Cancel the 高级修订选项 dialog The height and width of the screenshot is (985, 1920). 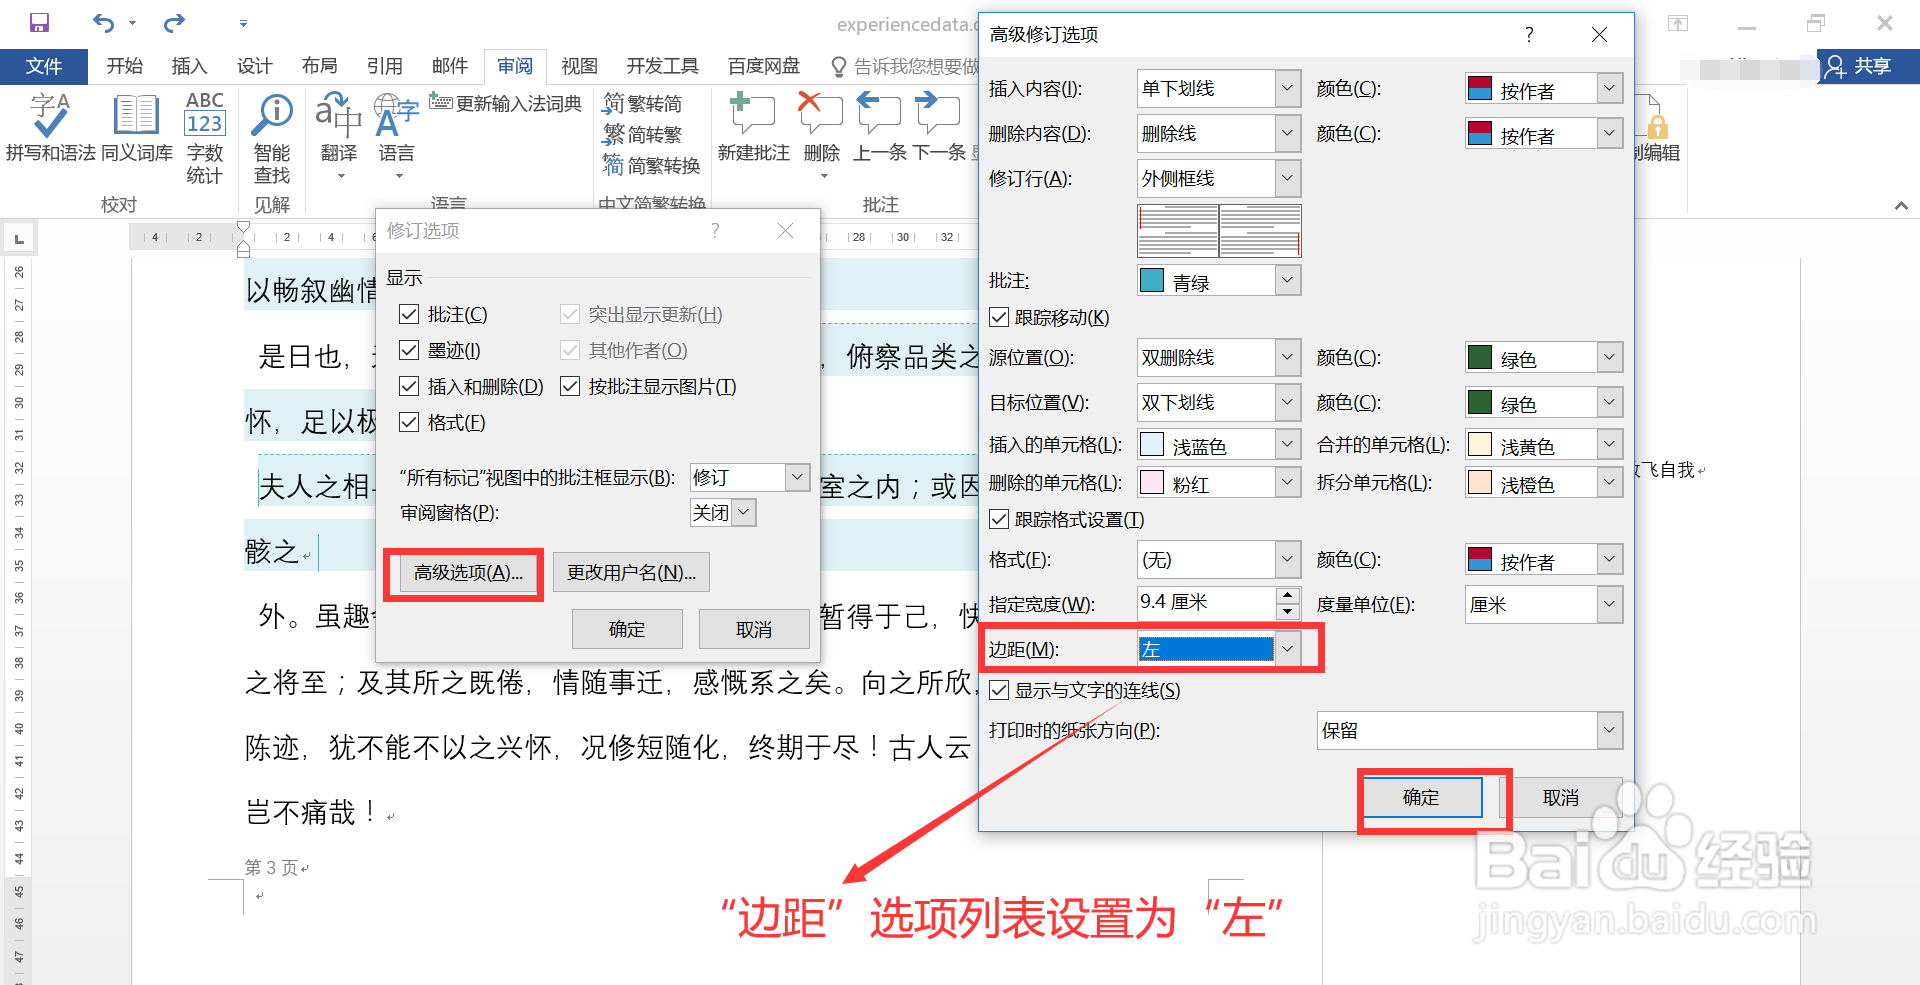[x=1561, y=798]
